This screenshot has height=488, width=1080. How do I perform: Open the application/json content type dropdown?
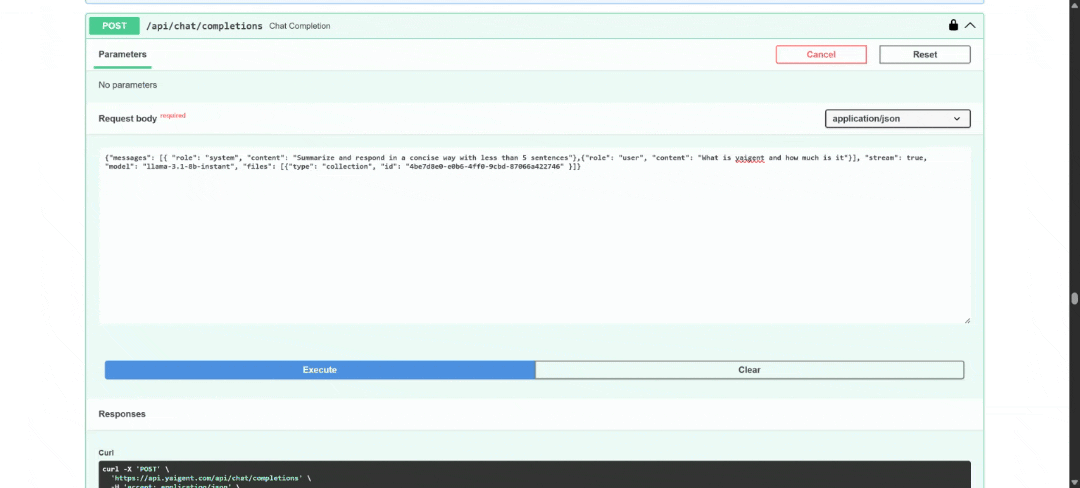pyautogui.click(x=897, y=119)
